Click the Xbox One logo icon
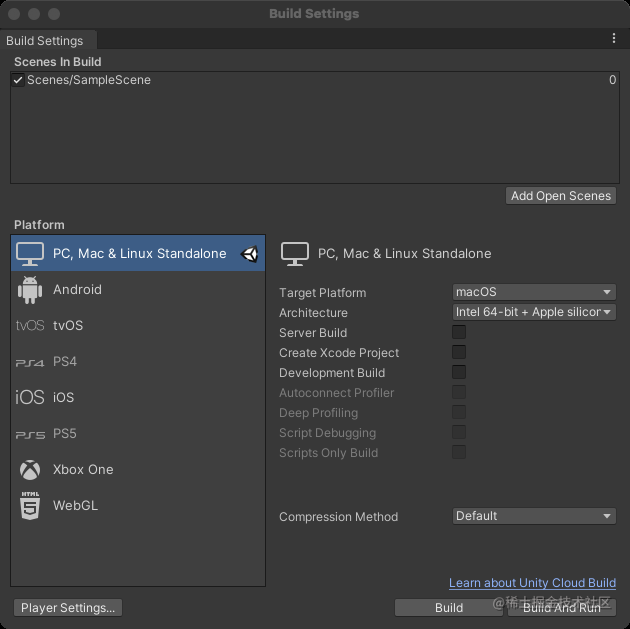 click(30, 470)
